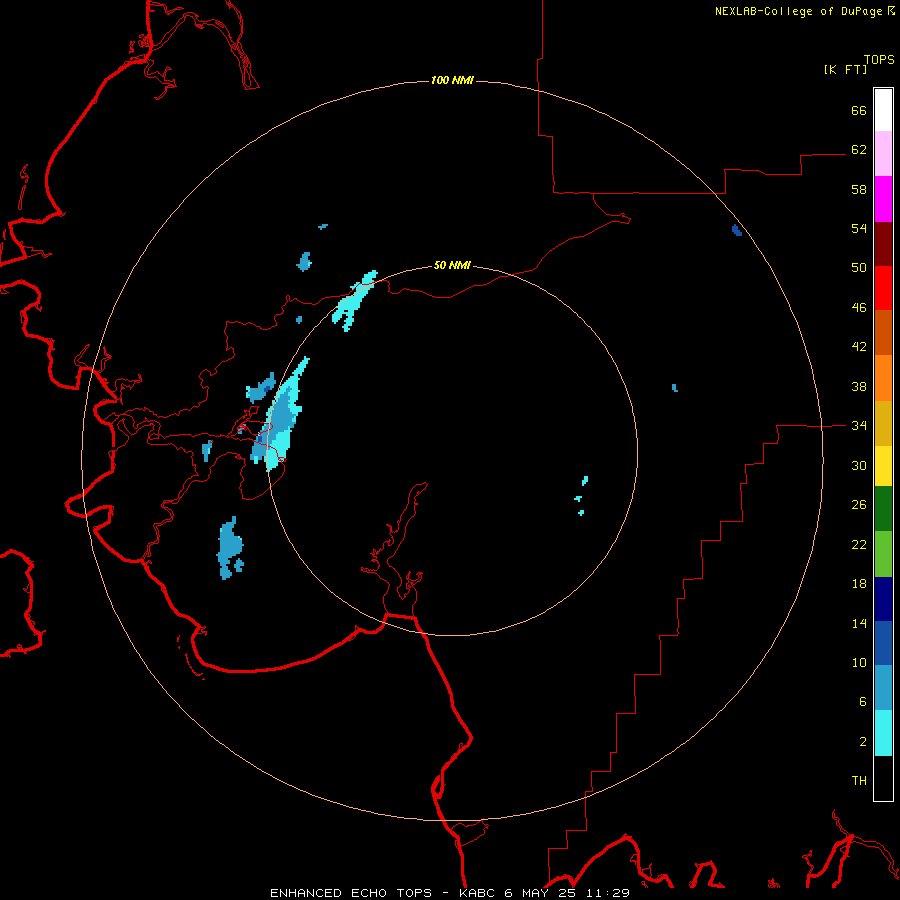Click the magenta legend swatch between 58 and 54
The image size is (900, 900).
click(883, 199)
